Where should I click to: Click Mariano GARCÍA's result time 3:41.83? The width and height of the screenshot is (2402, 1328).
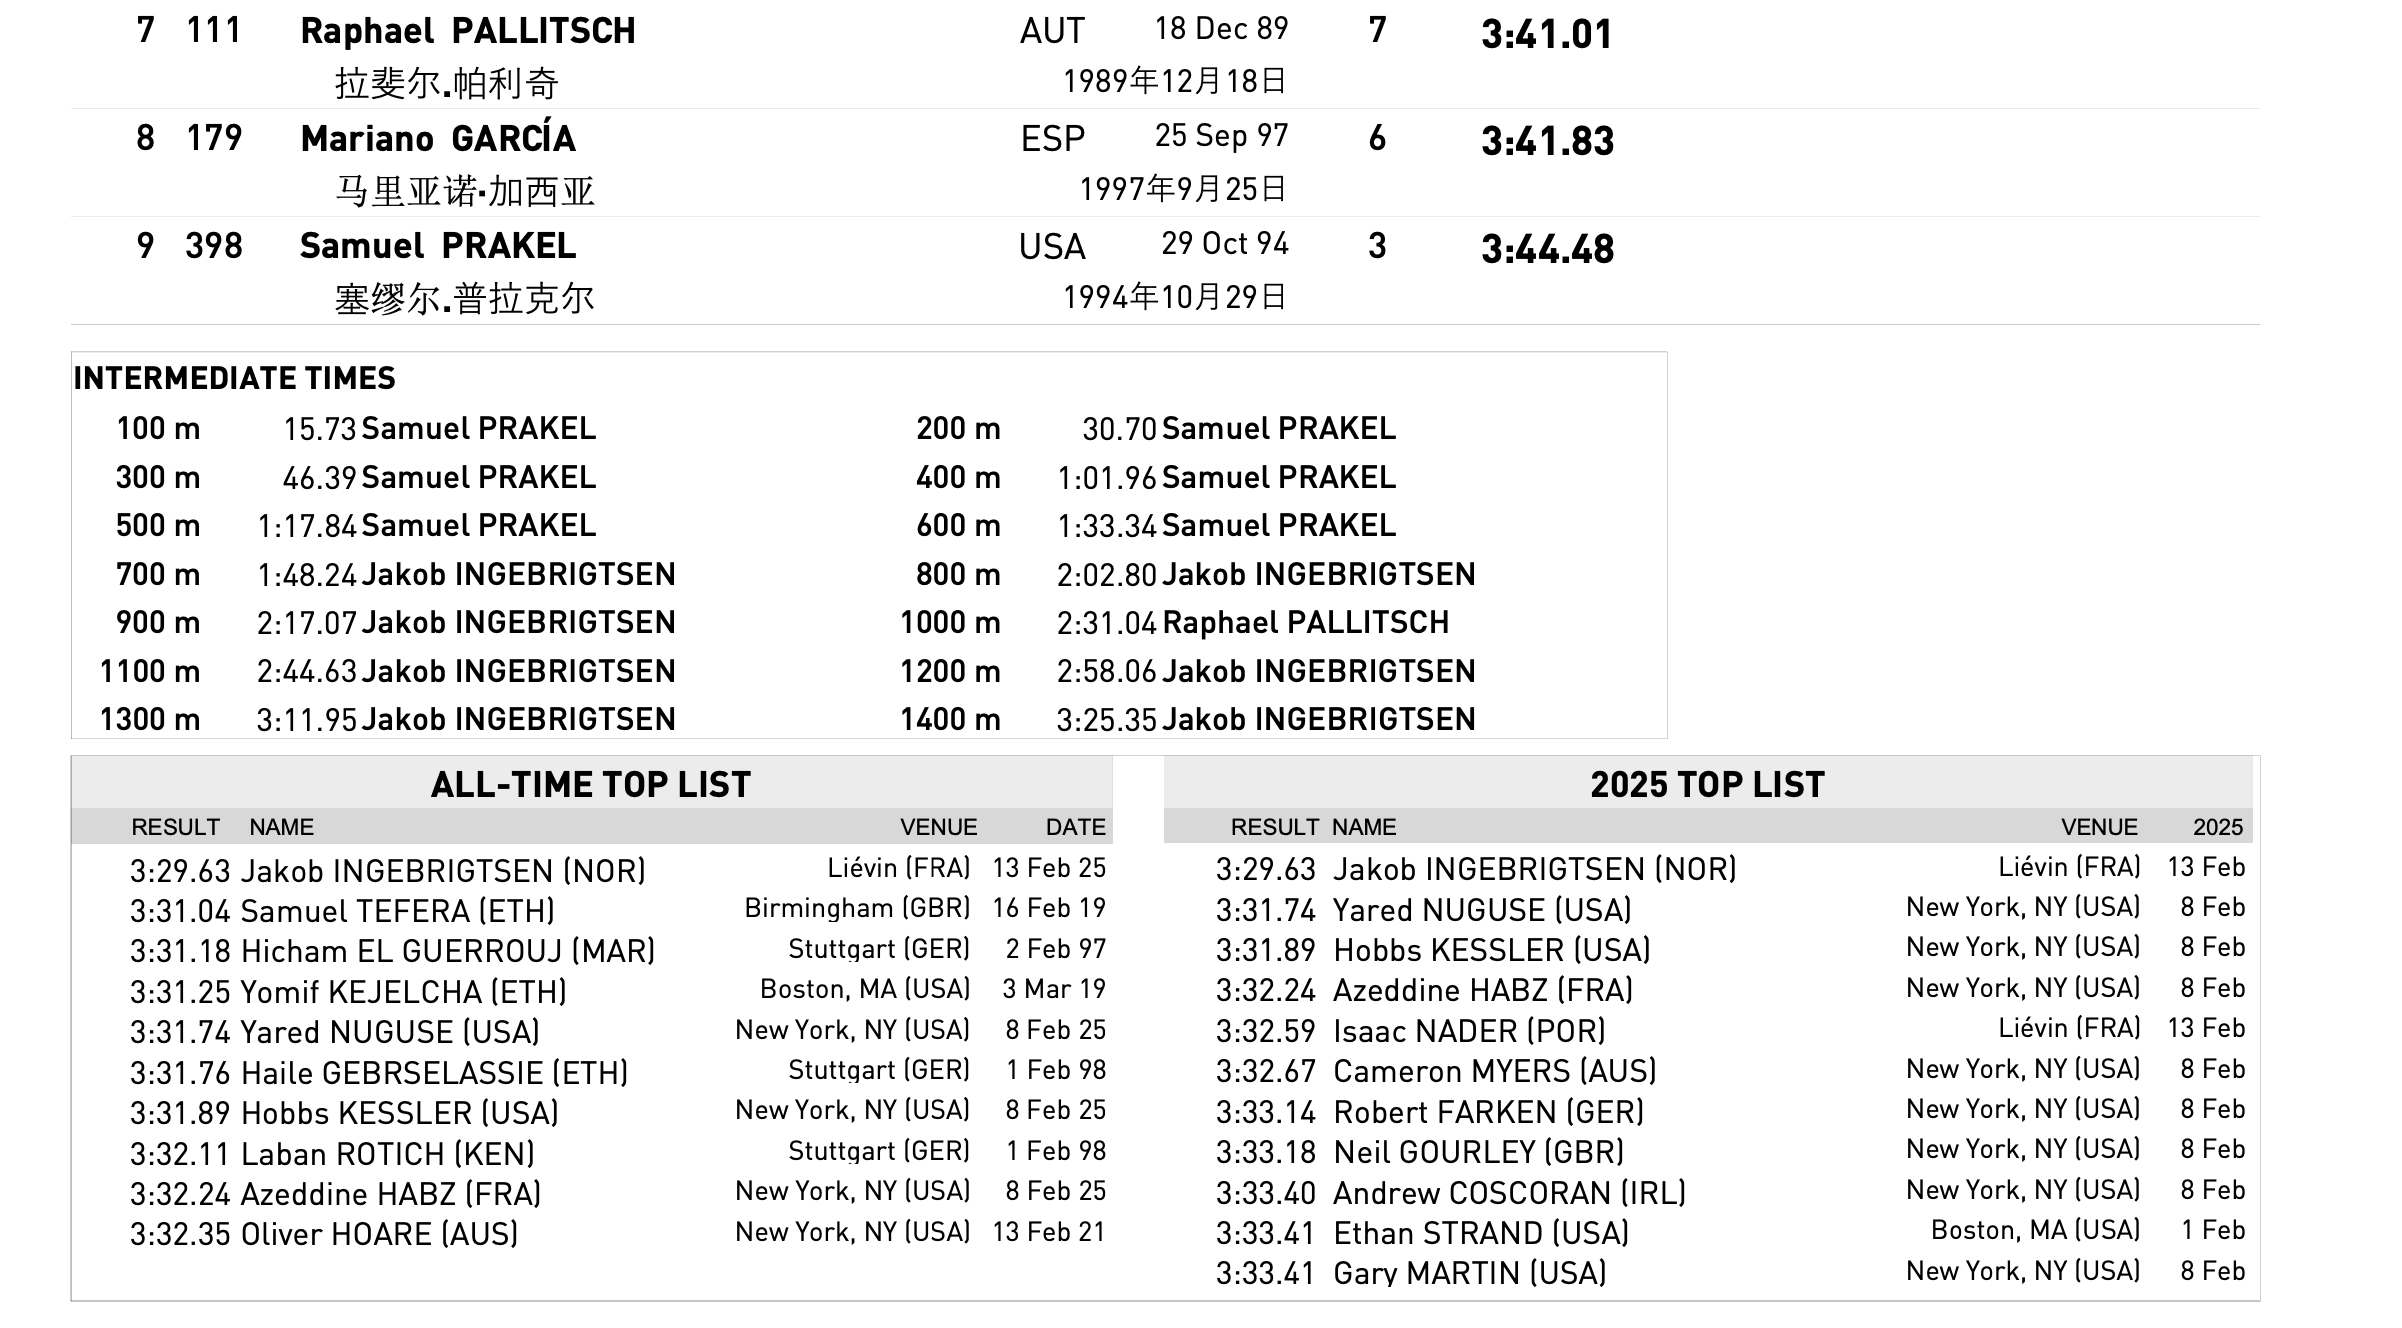pyautogui.click(x=1547, y=141)
